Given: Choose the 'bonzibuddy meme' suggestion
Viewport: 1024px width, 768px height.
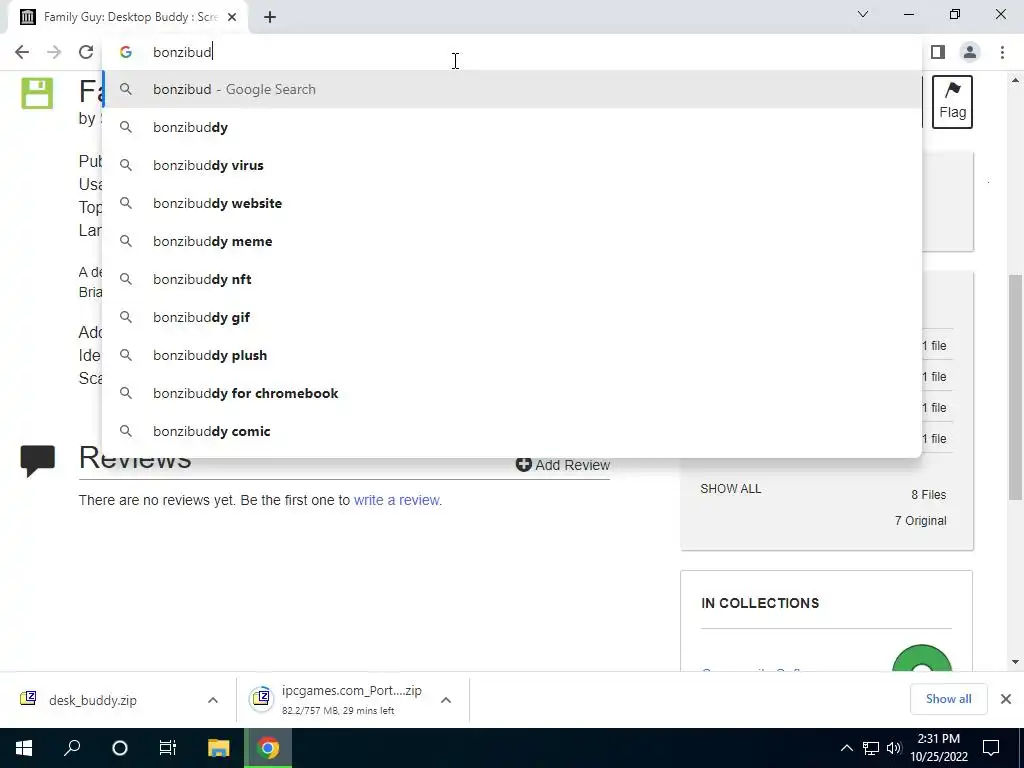Looking at the screenshot, I should (513, 241).
